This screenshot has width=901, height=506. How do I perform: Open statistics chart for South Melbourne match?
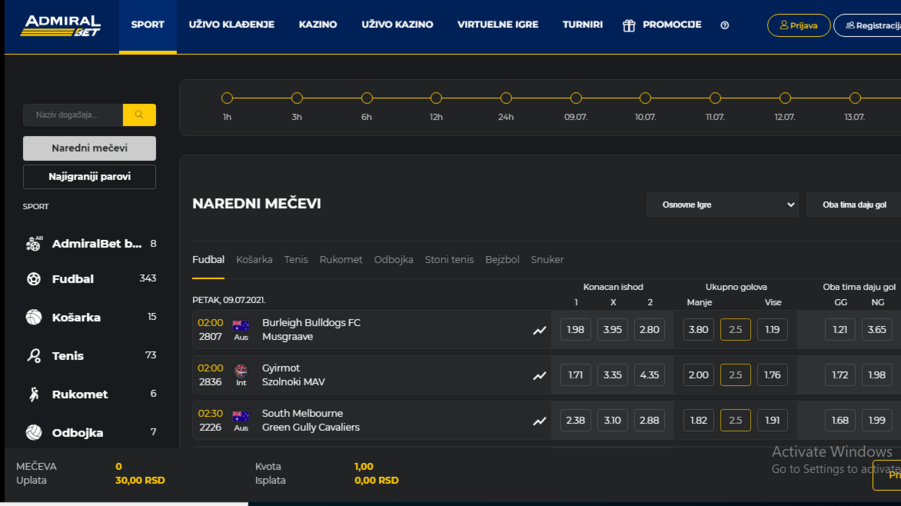click(x=539, y=421)
